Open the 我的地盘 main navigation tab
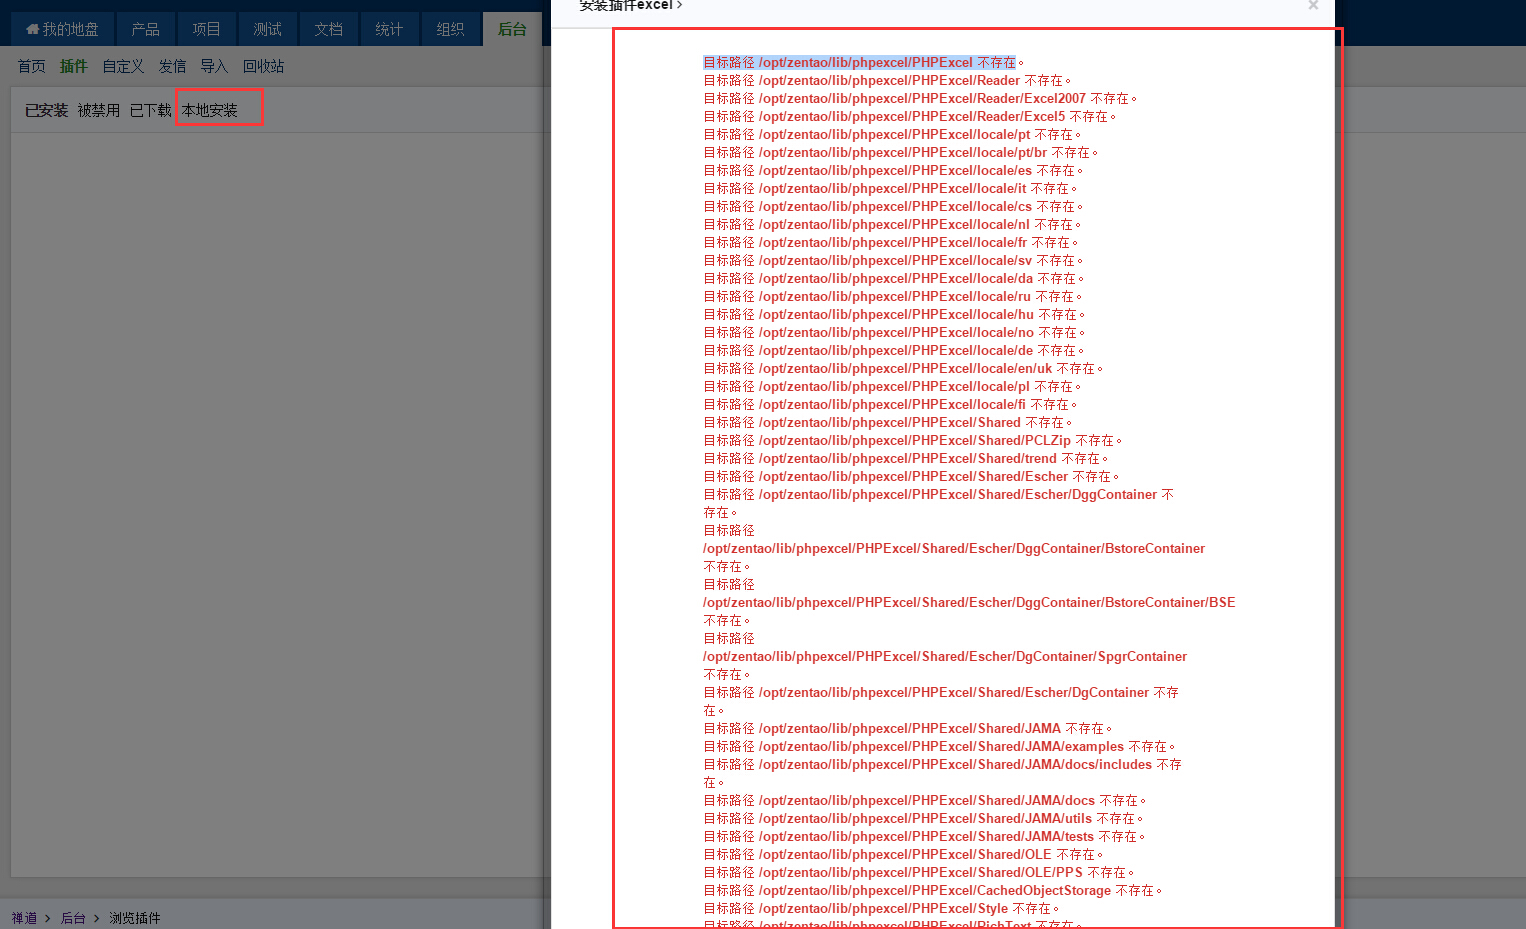1526x929 pixels. pyautogui.click(x=62, y=29)
